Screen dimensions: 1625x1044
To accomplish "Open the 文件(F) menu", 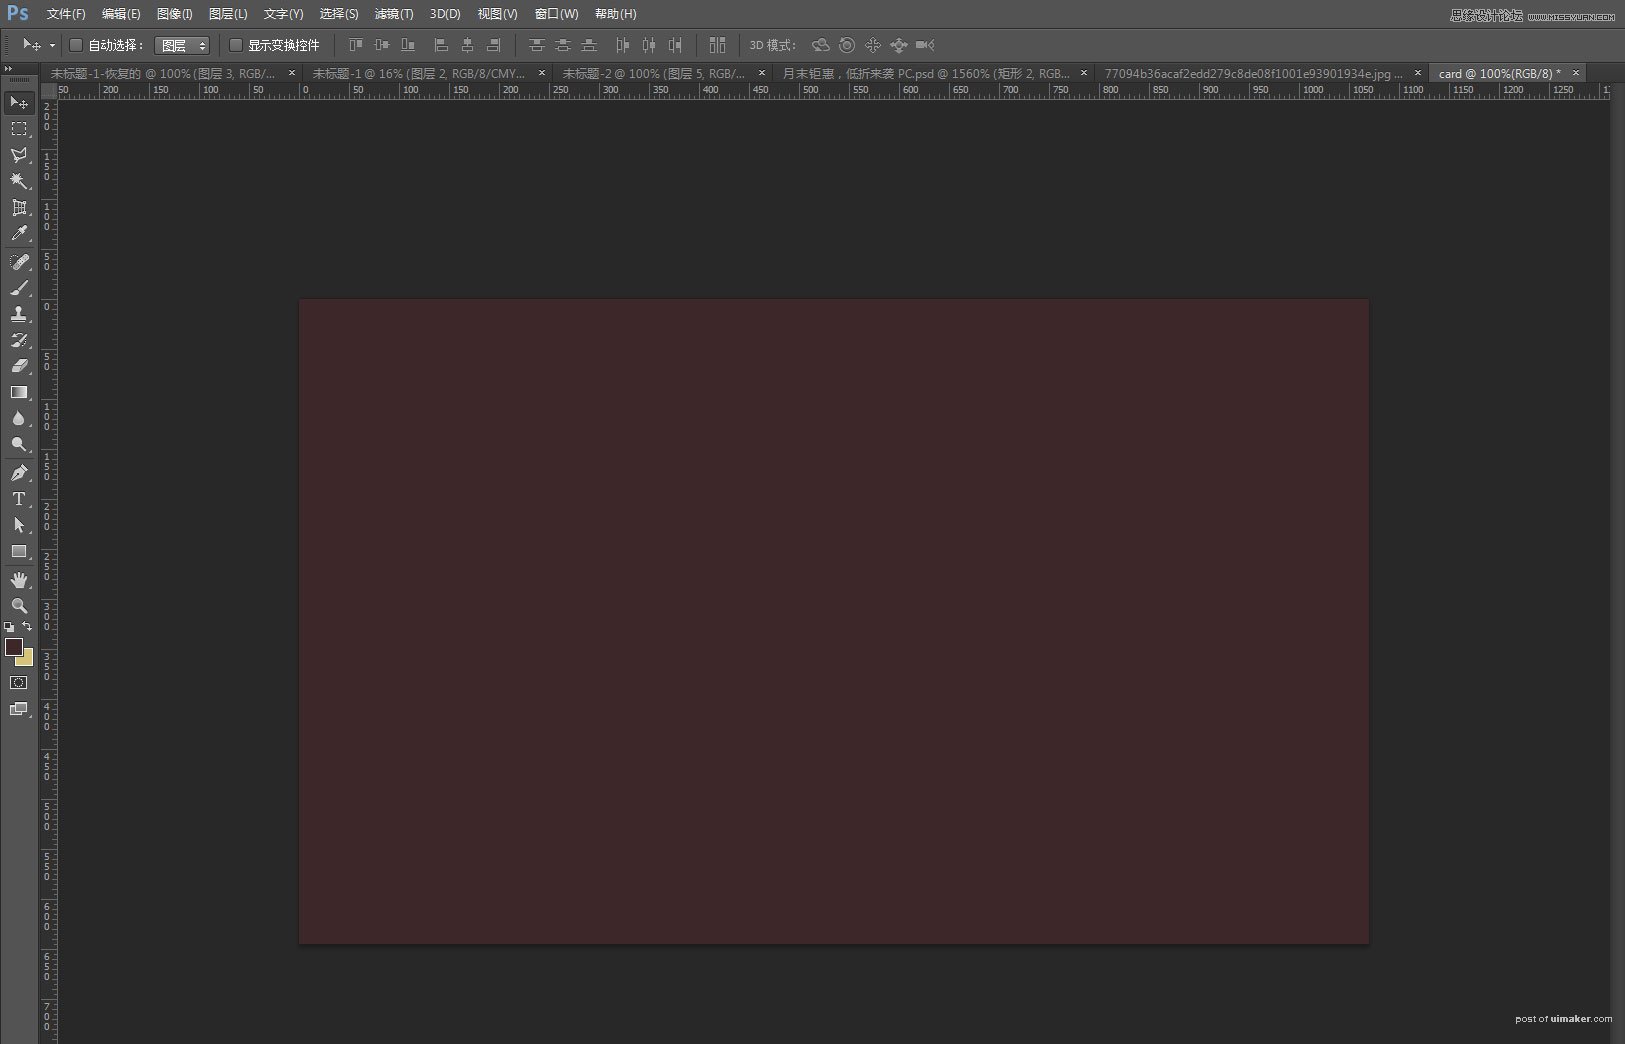I will coord(66,14).
